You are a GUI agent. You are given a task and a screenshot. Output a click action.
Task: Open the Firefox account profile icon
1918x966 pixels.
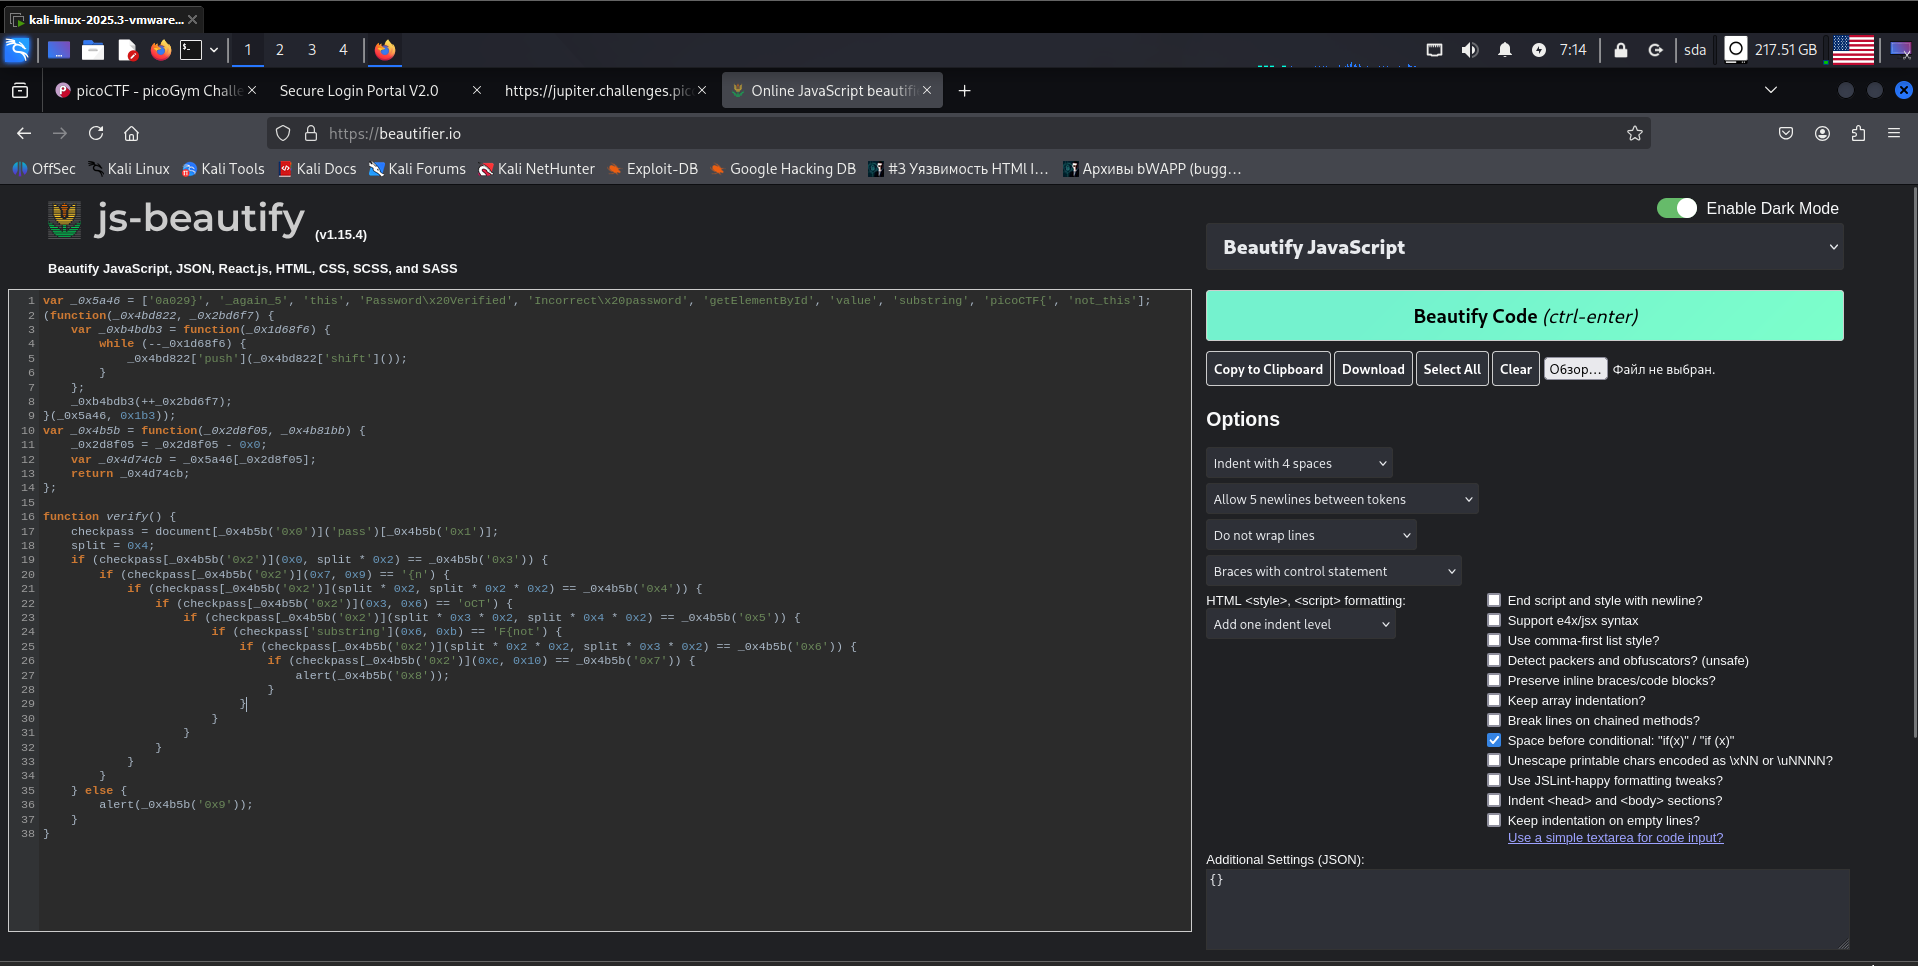(1822, 133)
